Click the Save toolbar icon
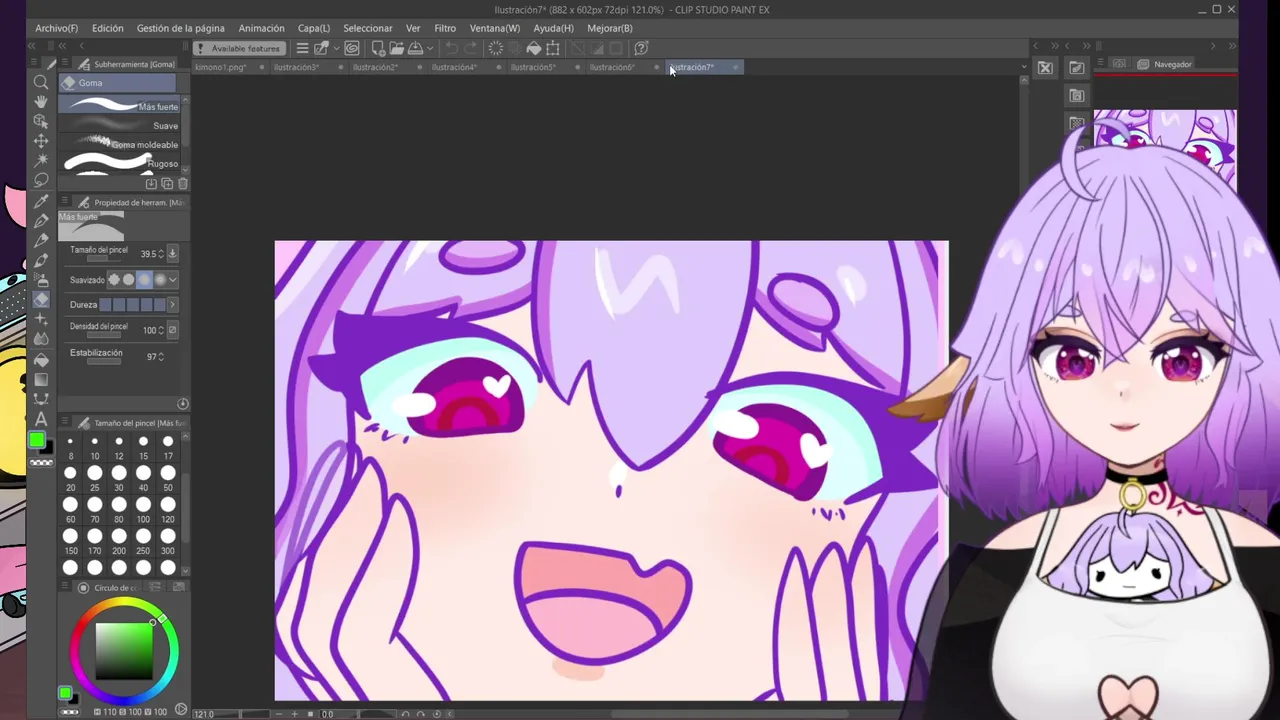The height and width of the screenshot is (720, 1280). click(415, 48)
